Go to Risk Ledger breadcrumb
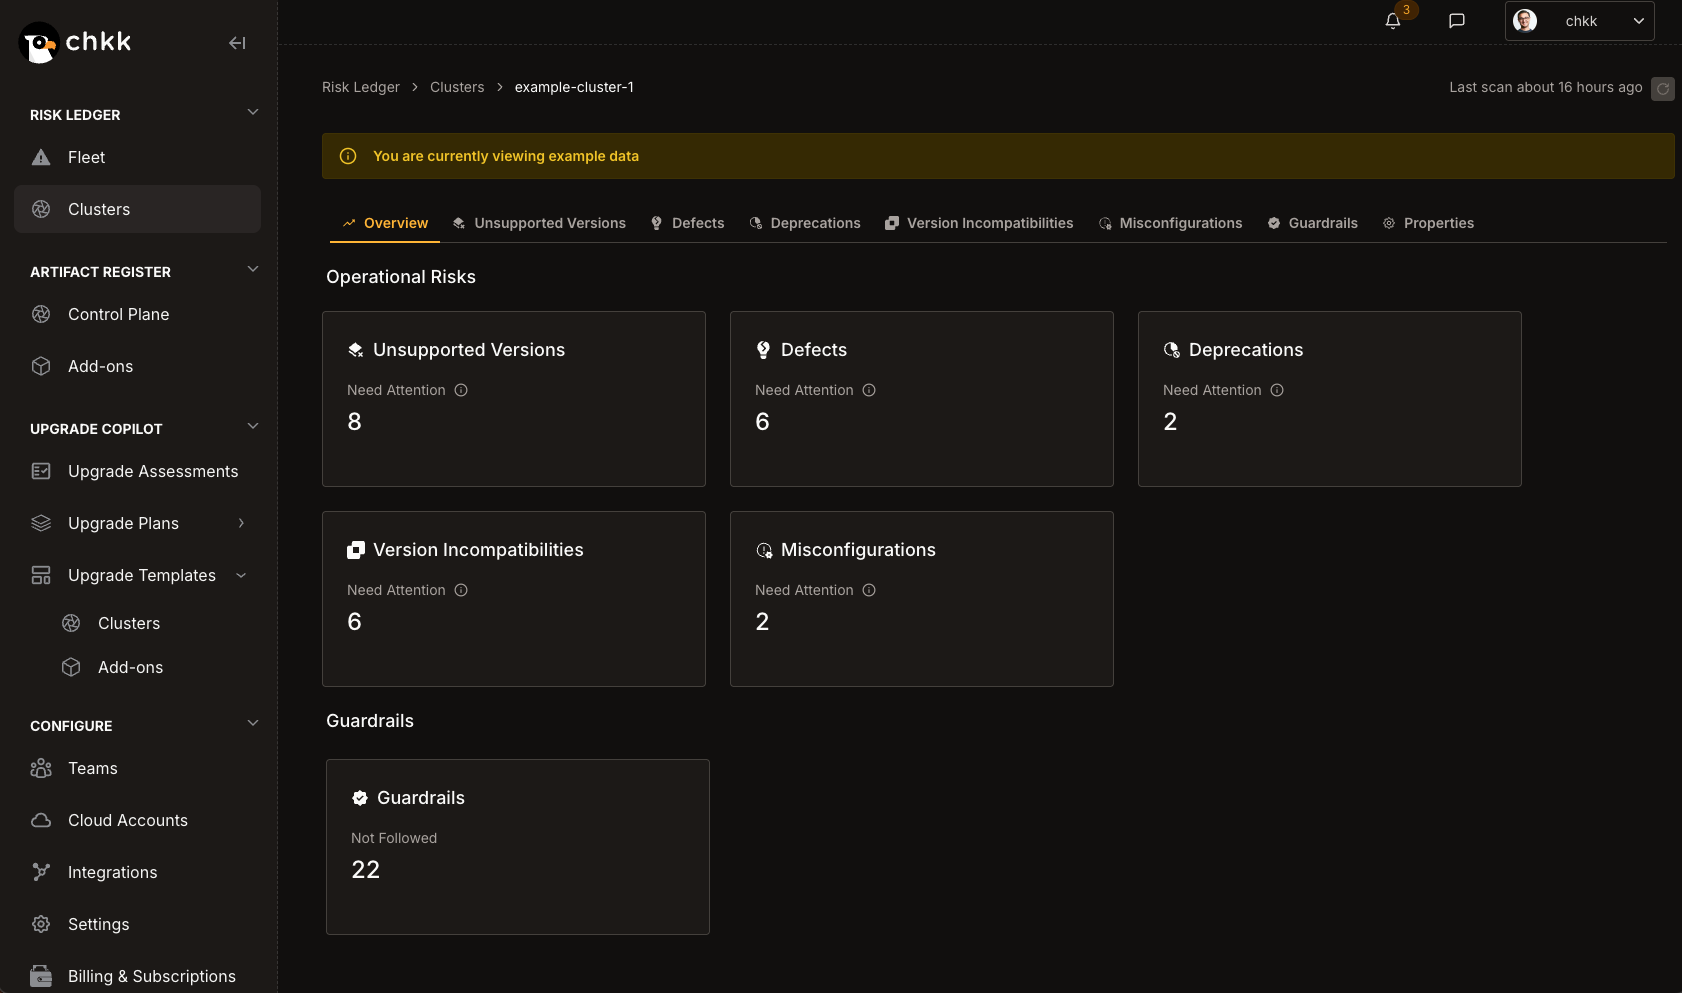This screenshot has height=993, width=1682. pos(361,87)
